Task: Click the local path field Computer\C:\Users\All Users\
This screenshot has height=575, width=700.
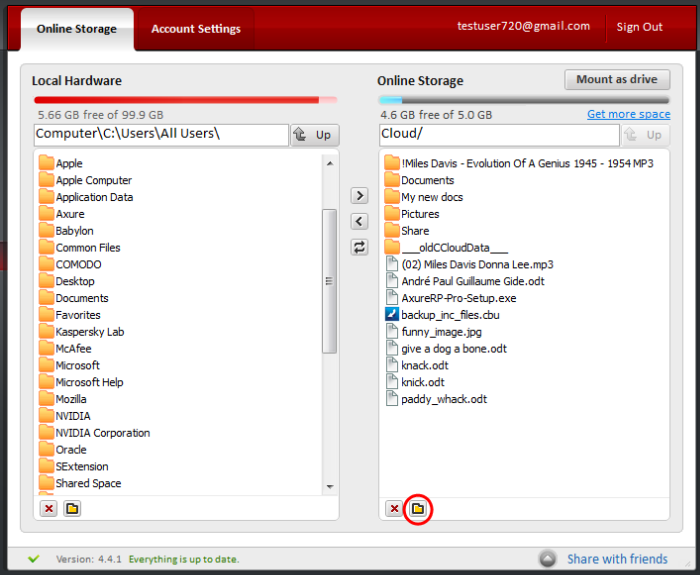Action: pos(161,135)
